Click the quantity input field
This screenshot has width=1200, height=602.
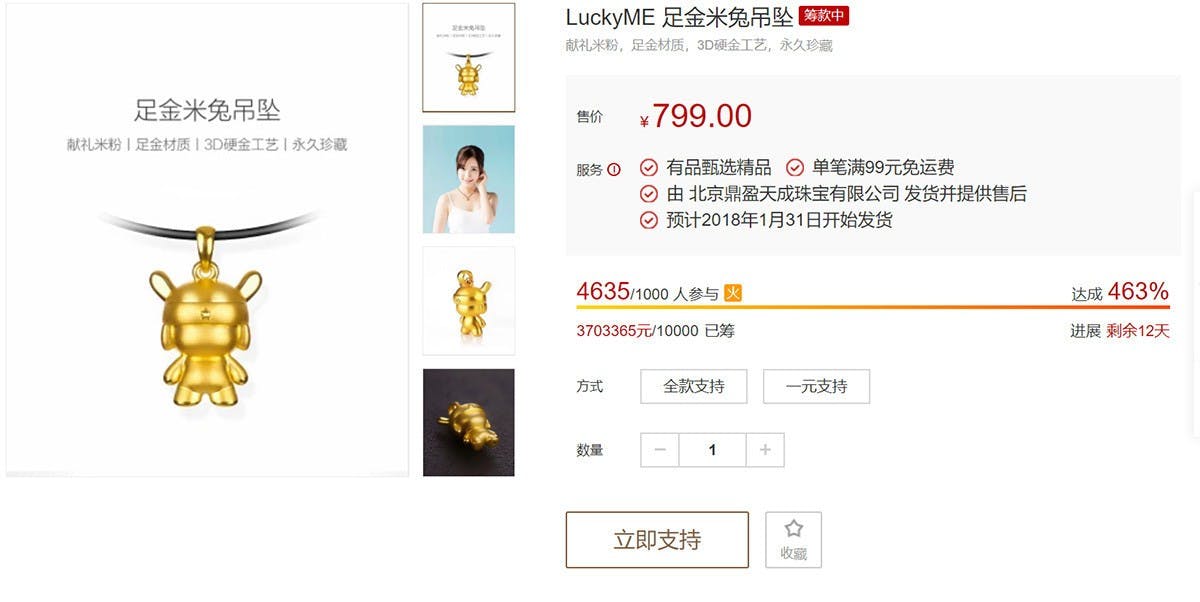(712, 450)
